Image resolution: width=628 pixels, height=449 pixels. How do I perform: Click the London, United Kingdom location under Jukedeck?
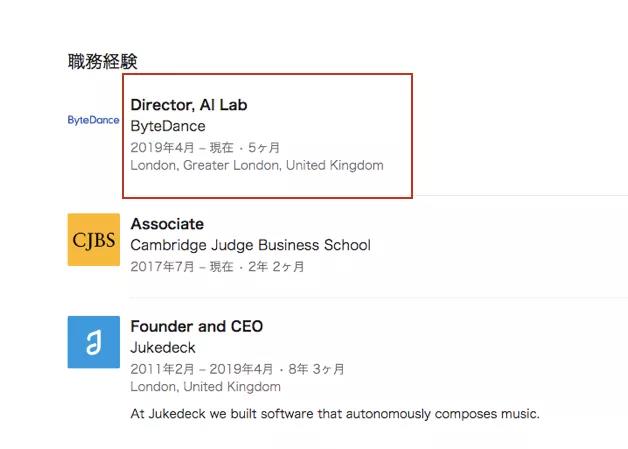pyautogui.click(x=205, y=387)
